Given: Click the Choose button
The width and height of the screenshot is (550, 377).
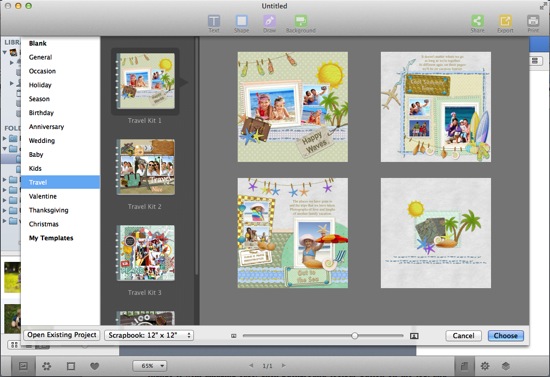Looking at the screenshot, I should (505, 336).
